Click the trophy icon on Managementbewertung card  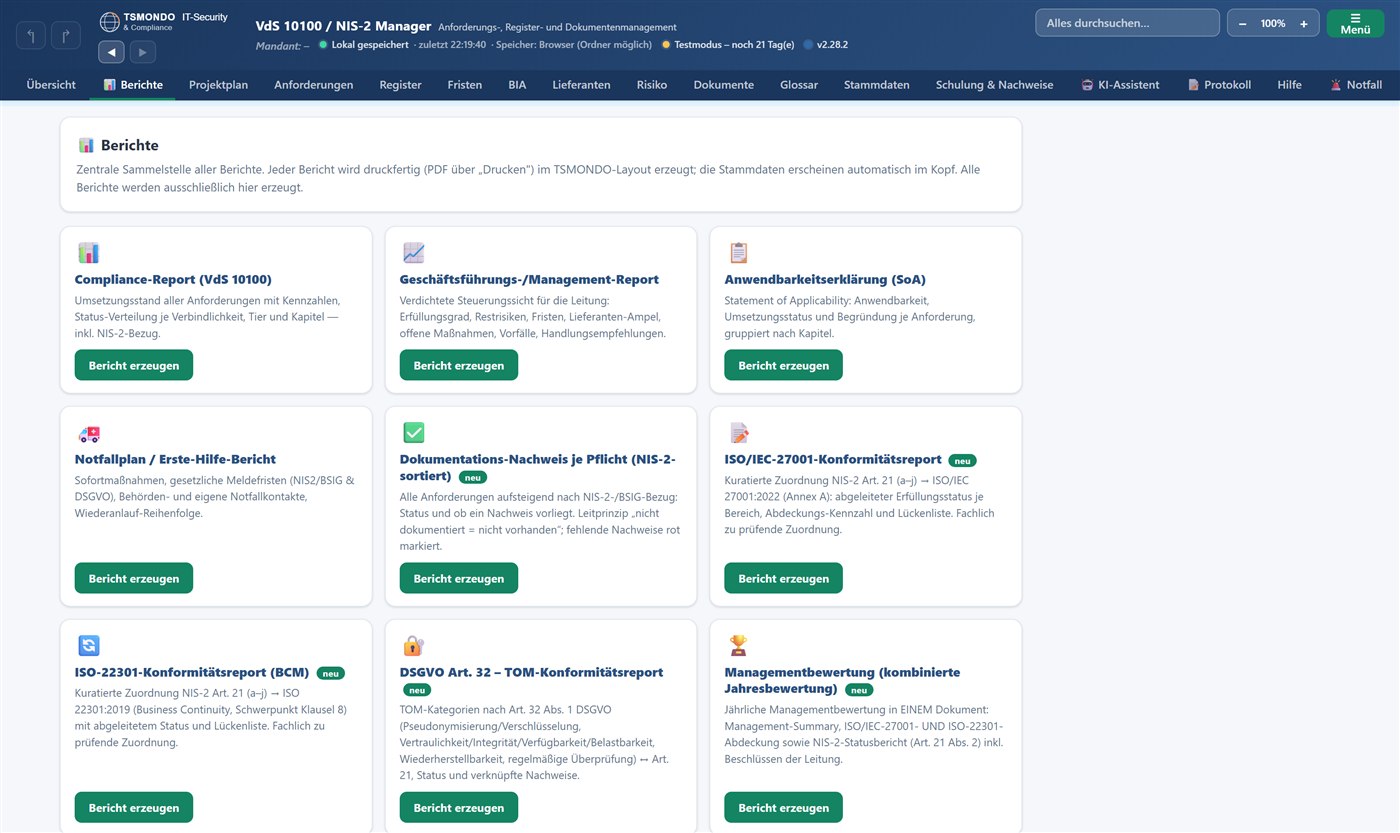739,646
